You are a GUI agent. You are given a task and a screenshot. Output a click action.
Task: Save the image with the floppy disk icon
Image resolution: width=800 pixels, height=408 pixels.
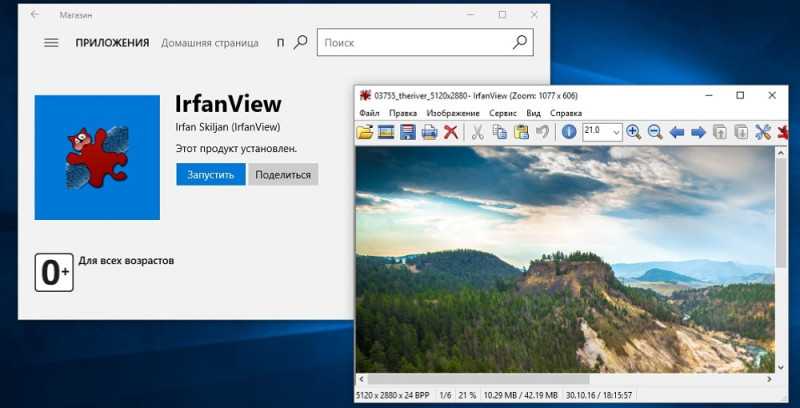[x=407, y=133]
